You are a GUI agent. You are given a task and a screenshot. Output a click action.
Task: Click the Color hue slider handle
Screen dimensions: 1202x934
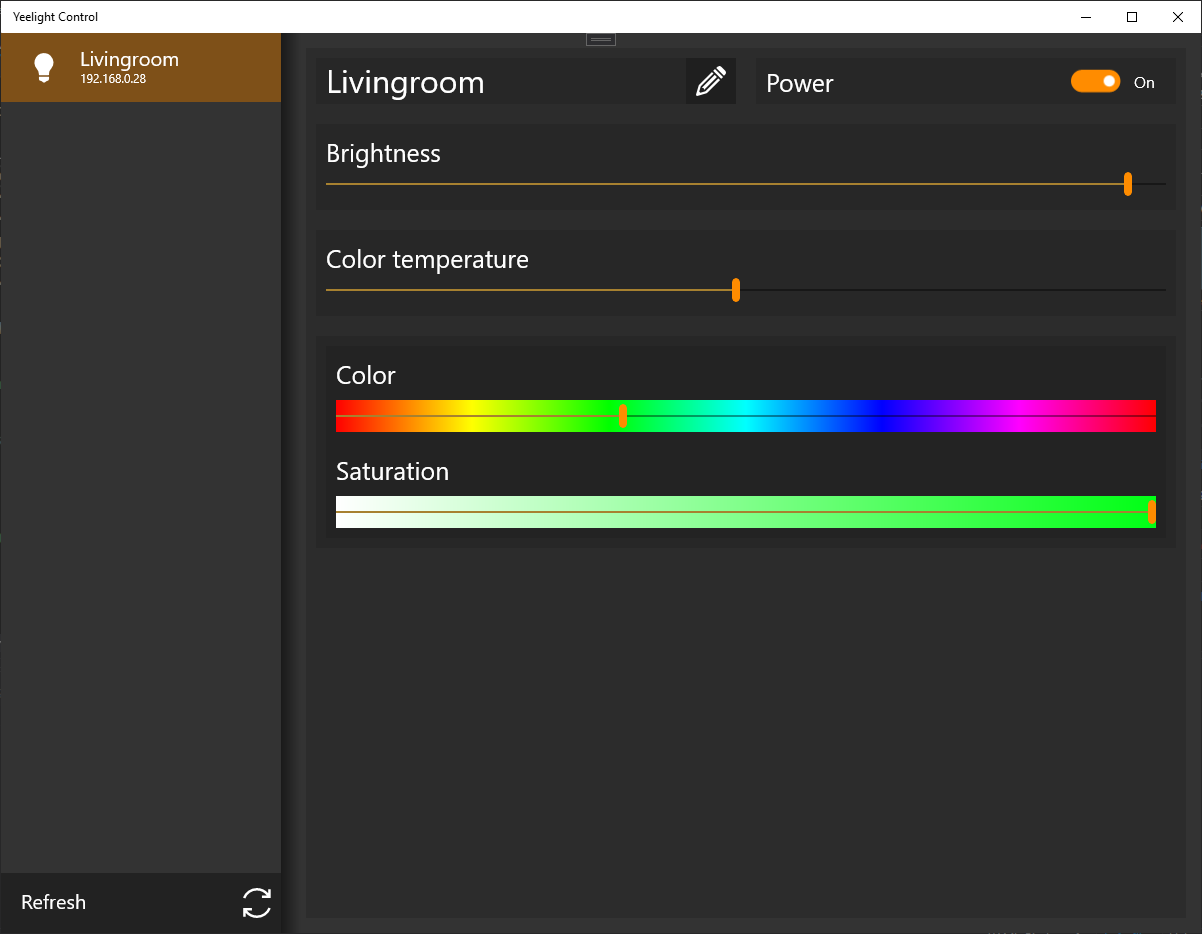[623, 416]
